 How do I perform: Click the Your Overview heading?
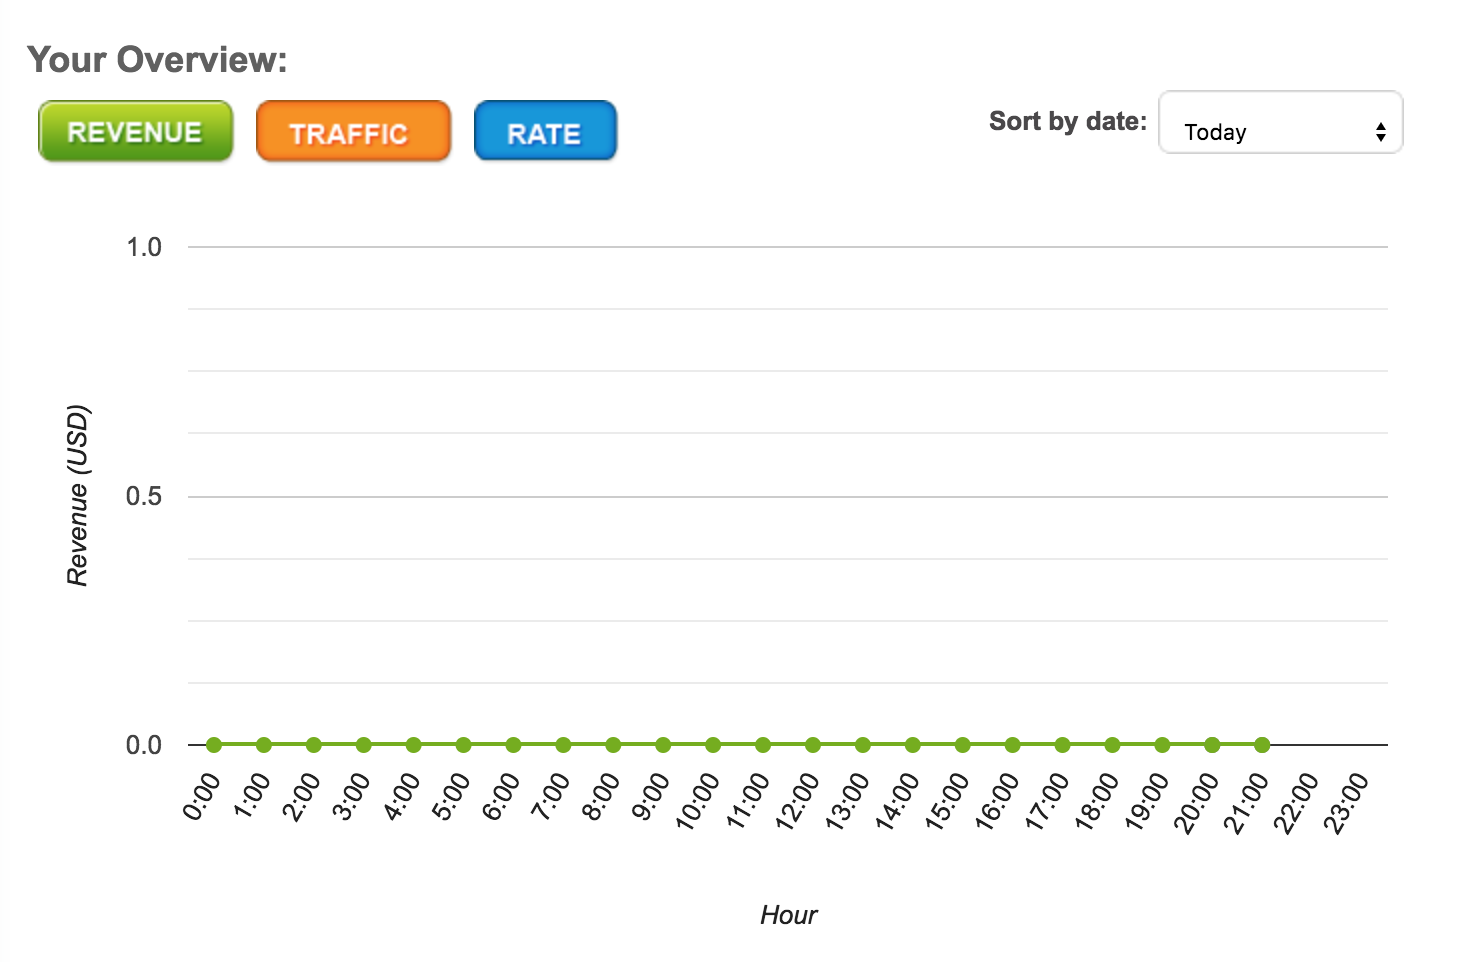tap(157, 60)
